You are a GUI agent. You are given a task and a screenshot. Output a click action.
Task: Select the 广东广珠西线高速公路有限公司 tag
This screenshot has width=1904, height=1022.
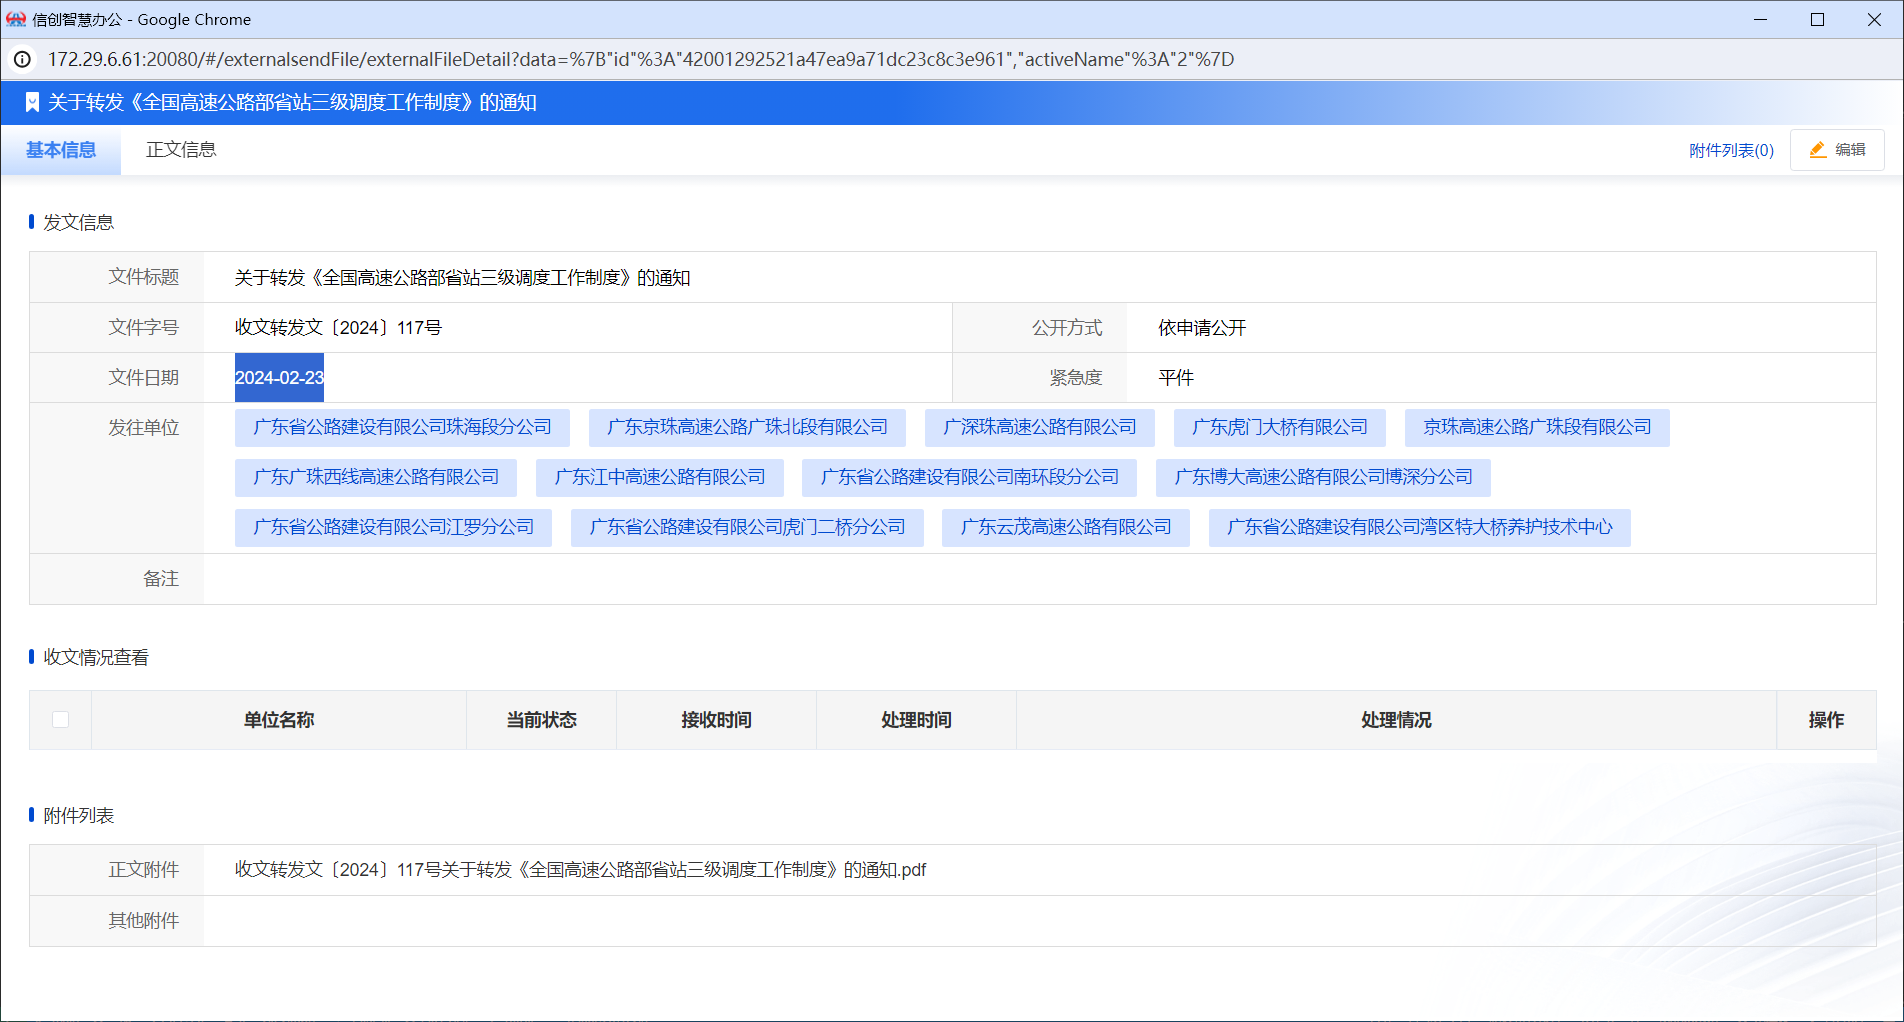point(376,477)
